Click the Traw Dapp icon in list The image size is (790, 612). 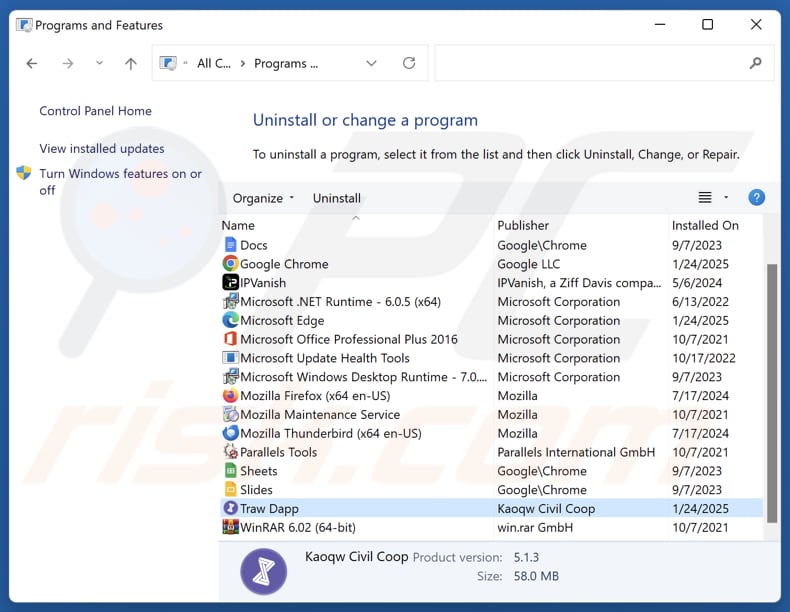[230, 508]
